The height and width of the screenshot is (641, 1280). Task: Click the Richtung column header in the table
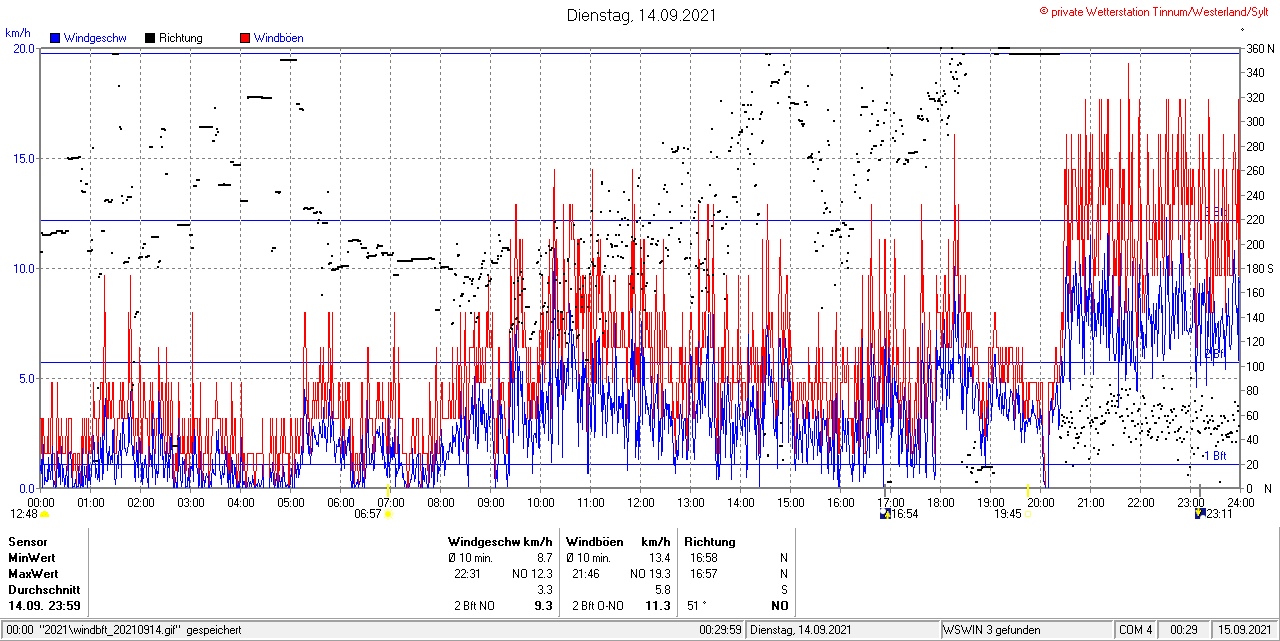click(x=709, y=542)
